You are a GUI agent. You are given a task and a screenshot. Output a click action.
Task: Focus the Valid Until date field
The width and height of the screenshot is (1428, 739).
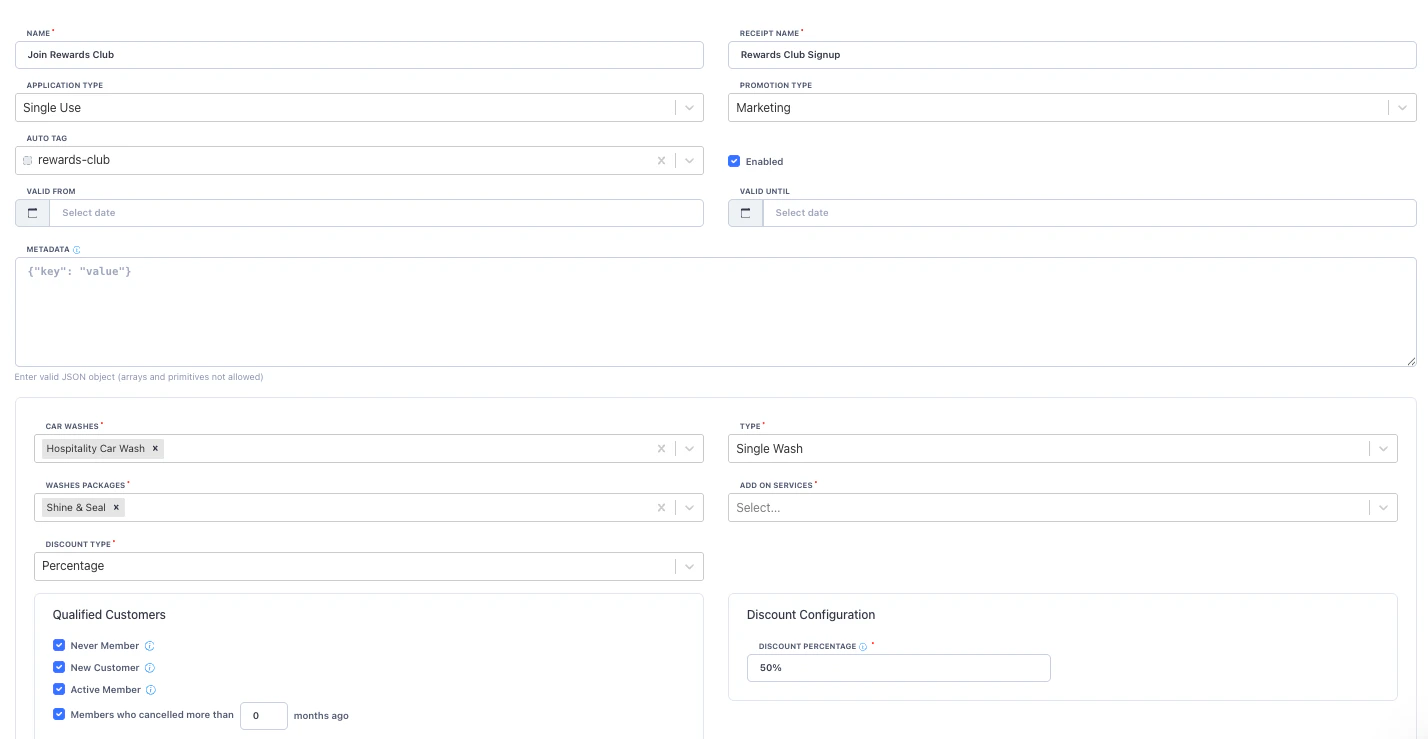pyautogui.click(x=1089, y=213)
